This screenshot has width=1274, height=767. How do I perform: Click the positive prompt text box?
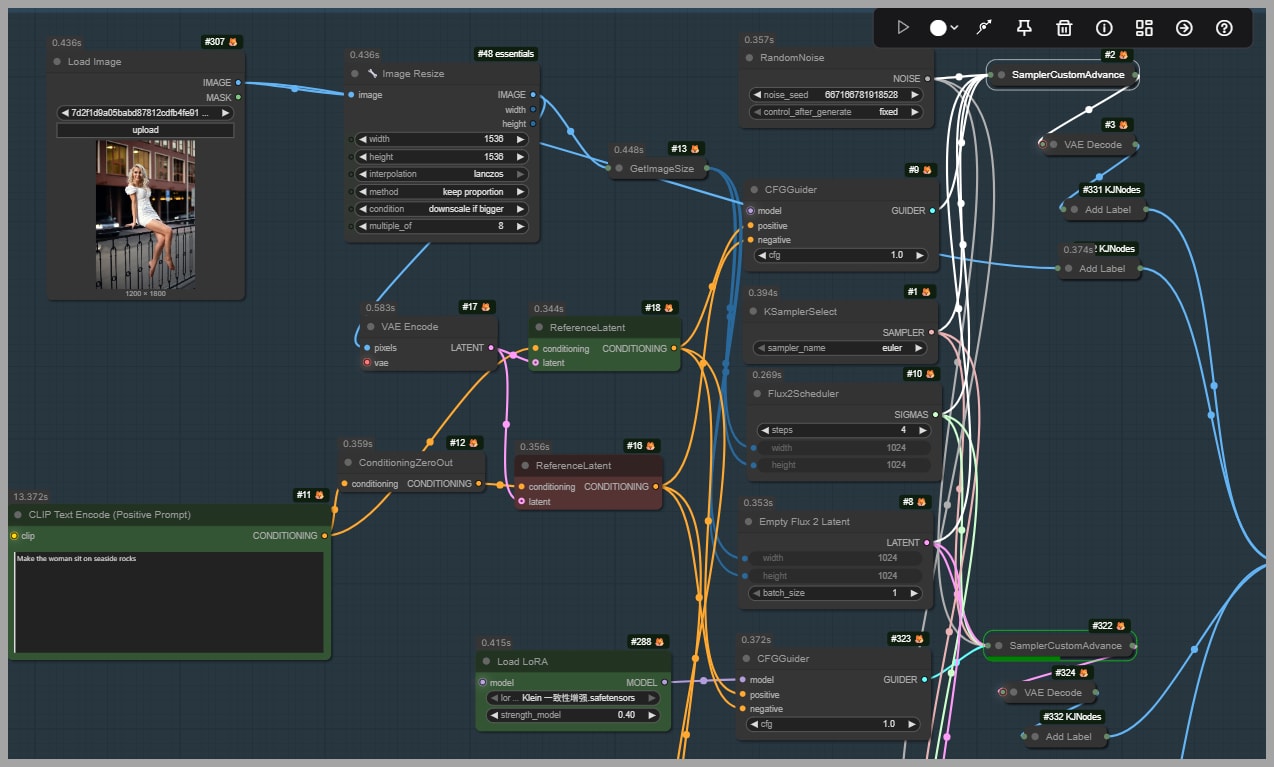point(169,602)
